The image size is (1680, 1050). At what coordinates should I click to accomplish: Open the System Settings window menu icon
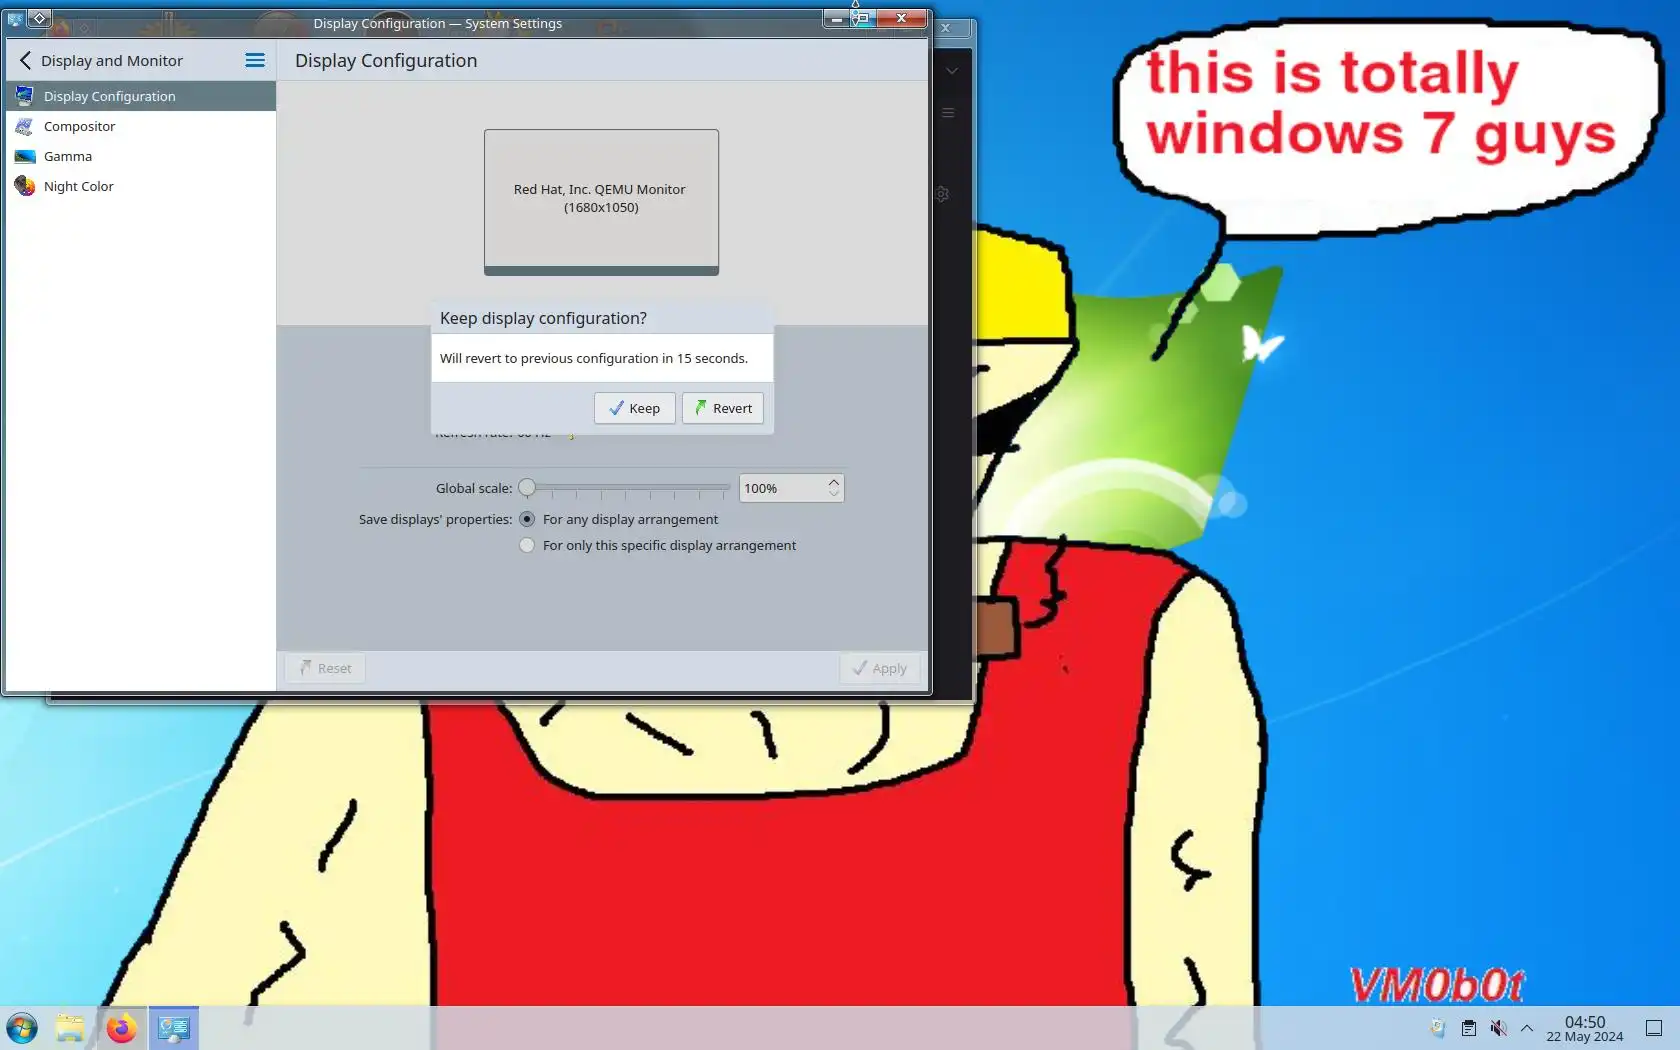pos(15,18)
